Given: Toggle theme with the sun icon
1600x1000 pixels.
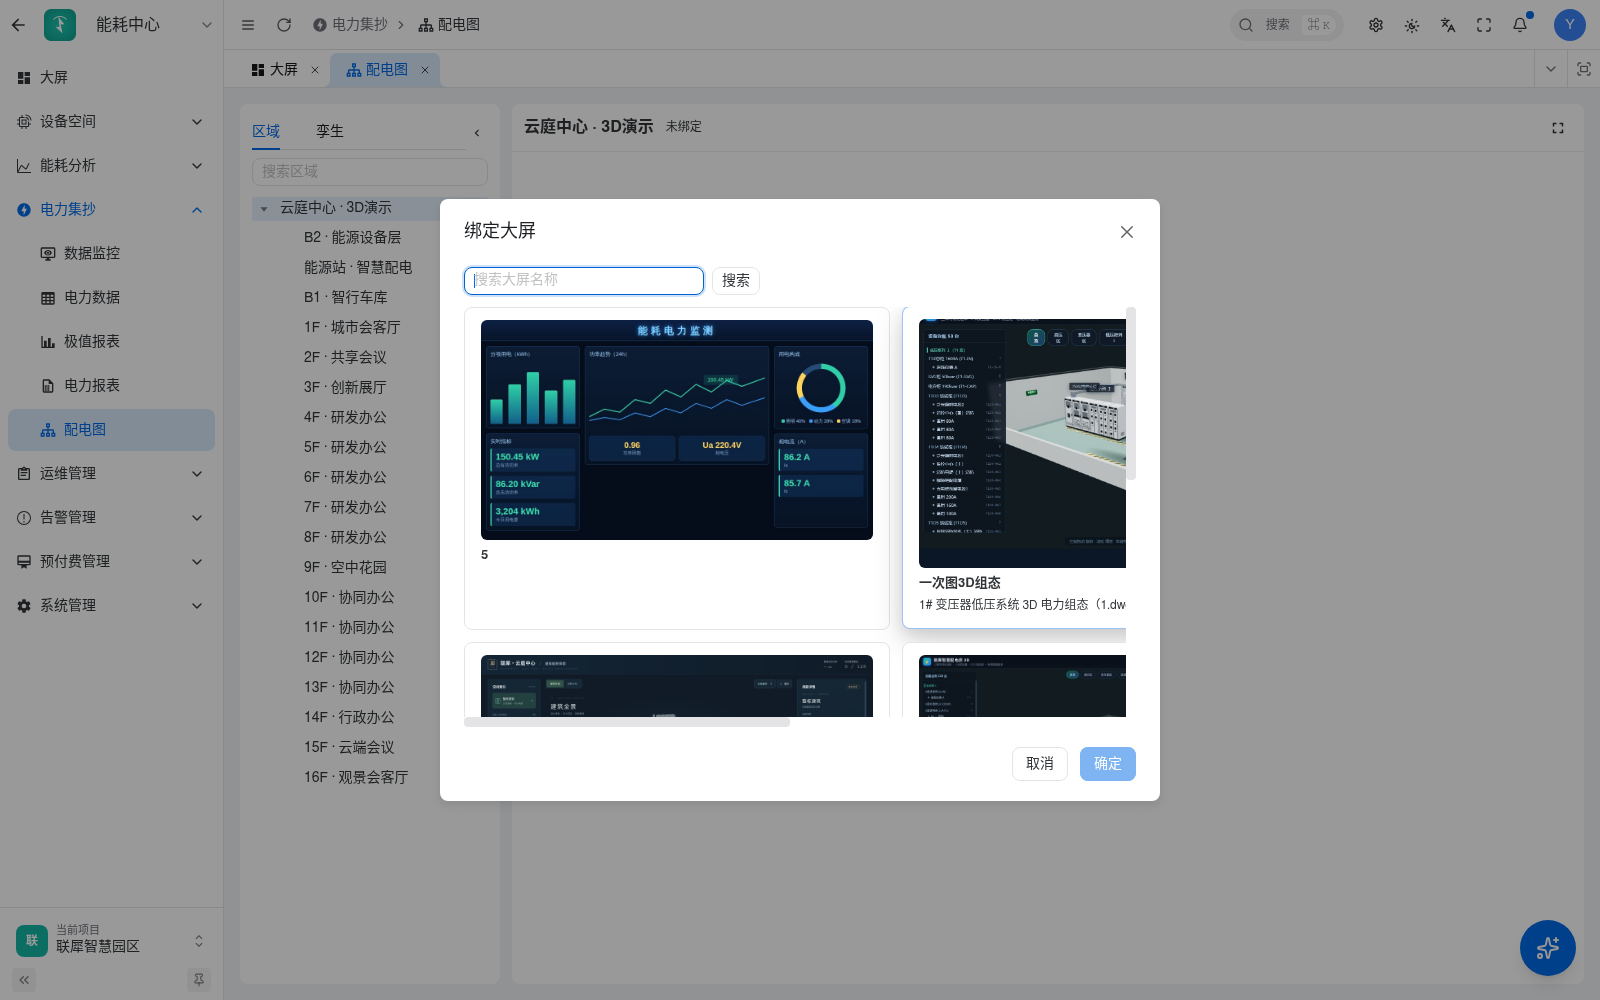Looking at the screenshot, I should (1412, 25).
